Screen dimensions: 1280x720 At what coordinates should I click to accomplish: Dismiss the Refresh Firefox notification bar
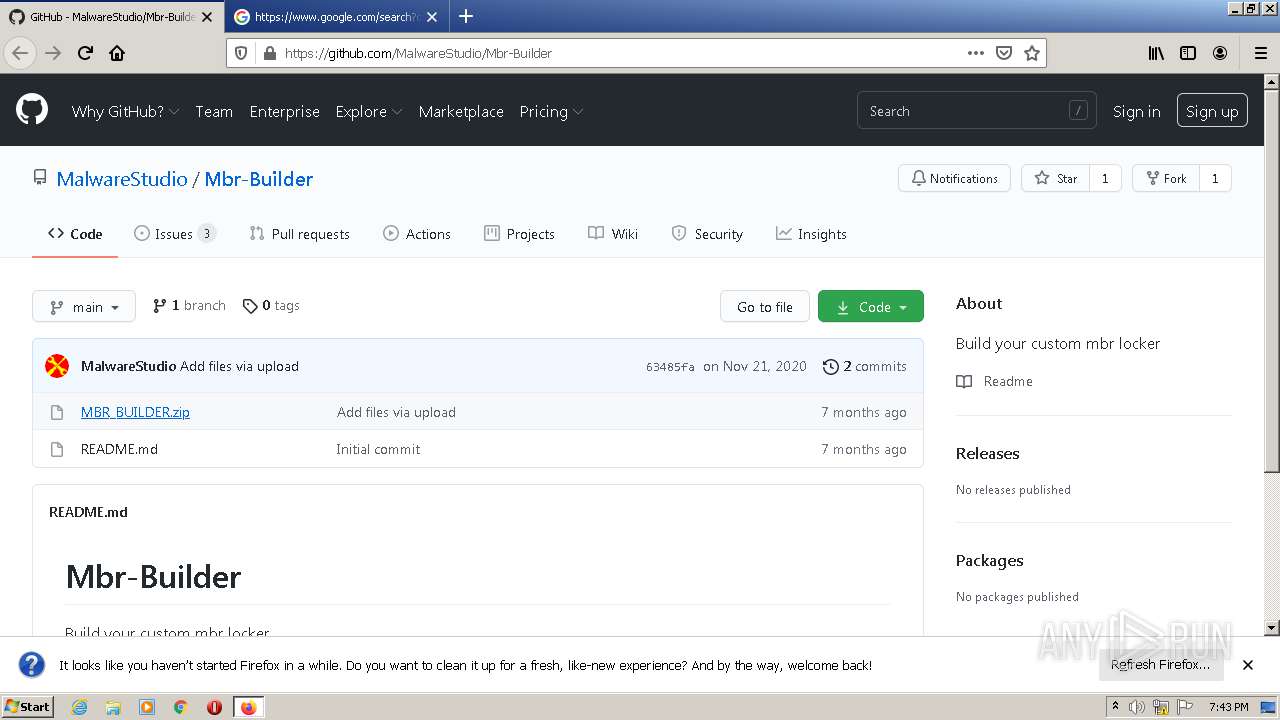coord(1247,665)
